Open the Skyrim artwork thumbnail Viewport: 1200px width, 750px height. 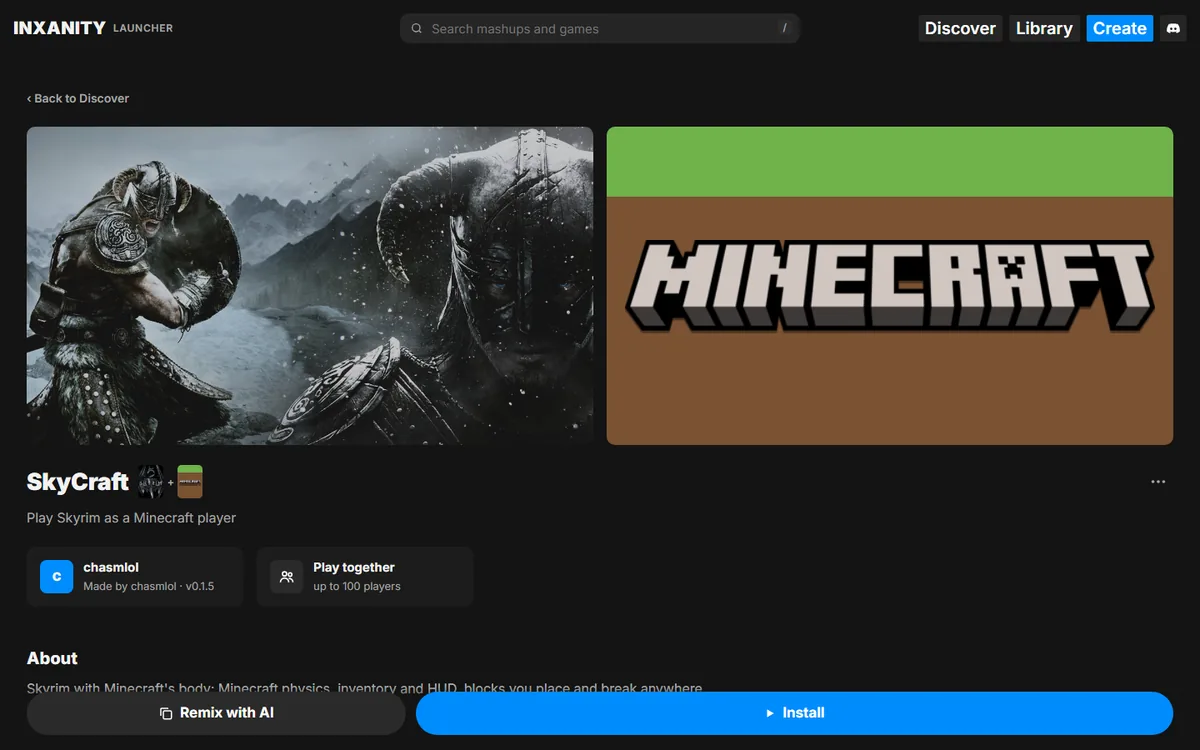click(x=310, y=286)
